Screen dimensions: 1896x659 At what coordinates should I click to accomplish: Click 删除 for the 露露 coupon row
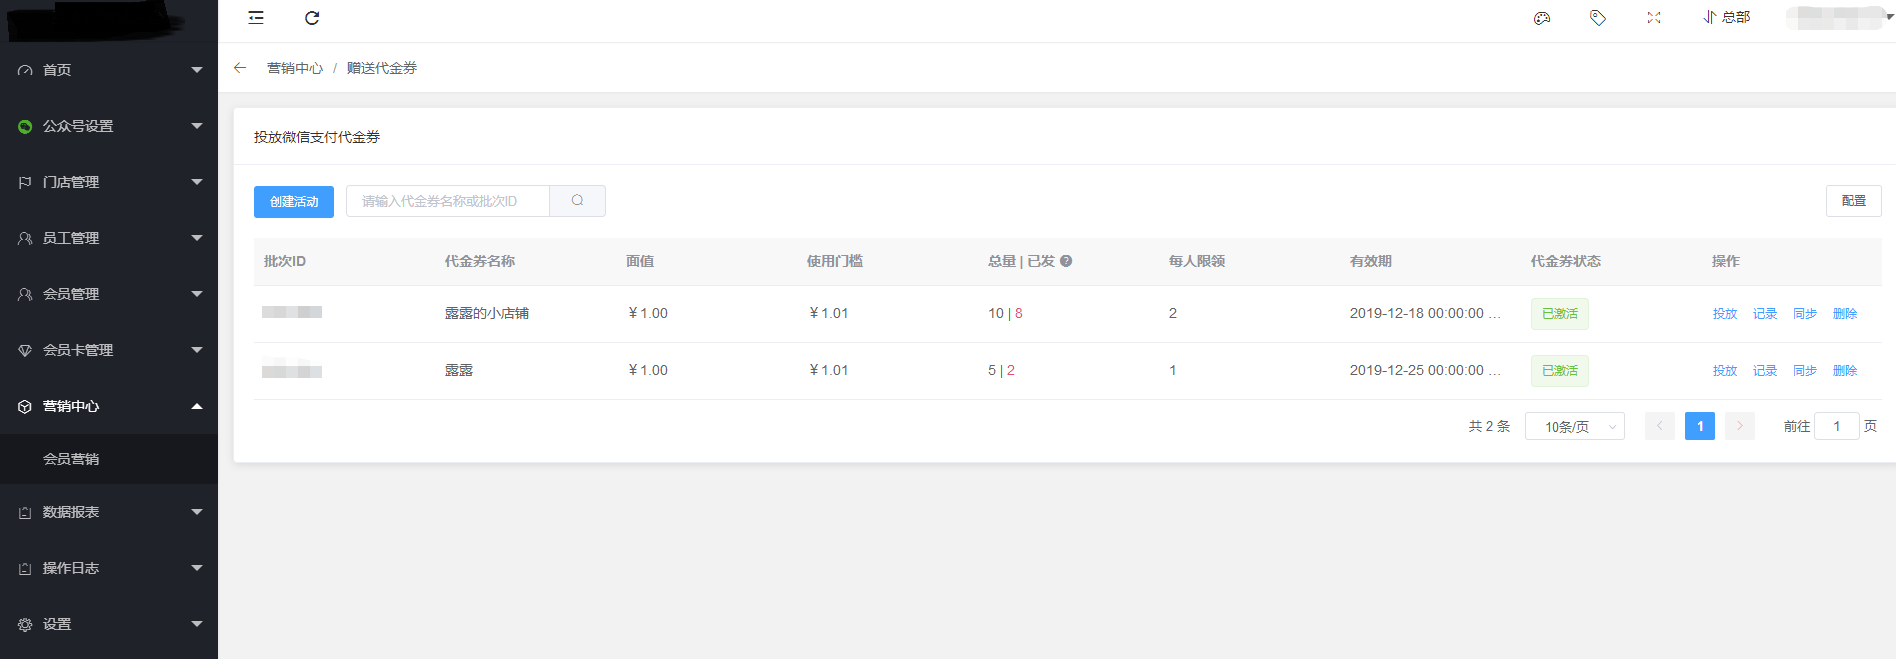(1845, 371)
